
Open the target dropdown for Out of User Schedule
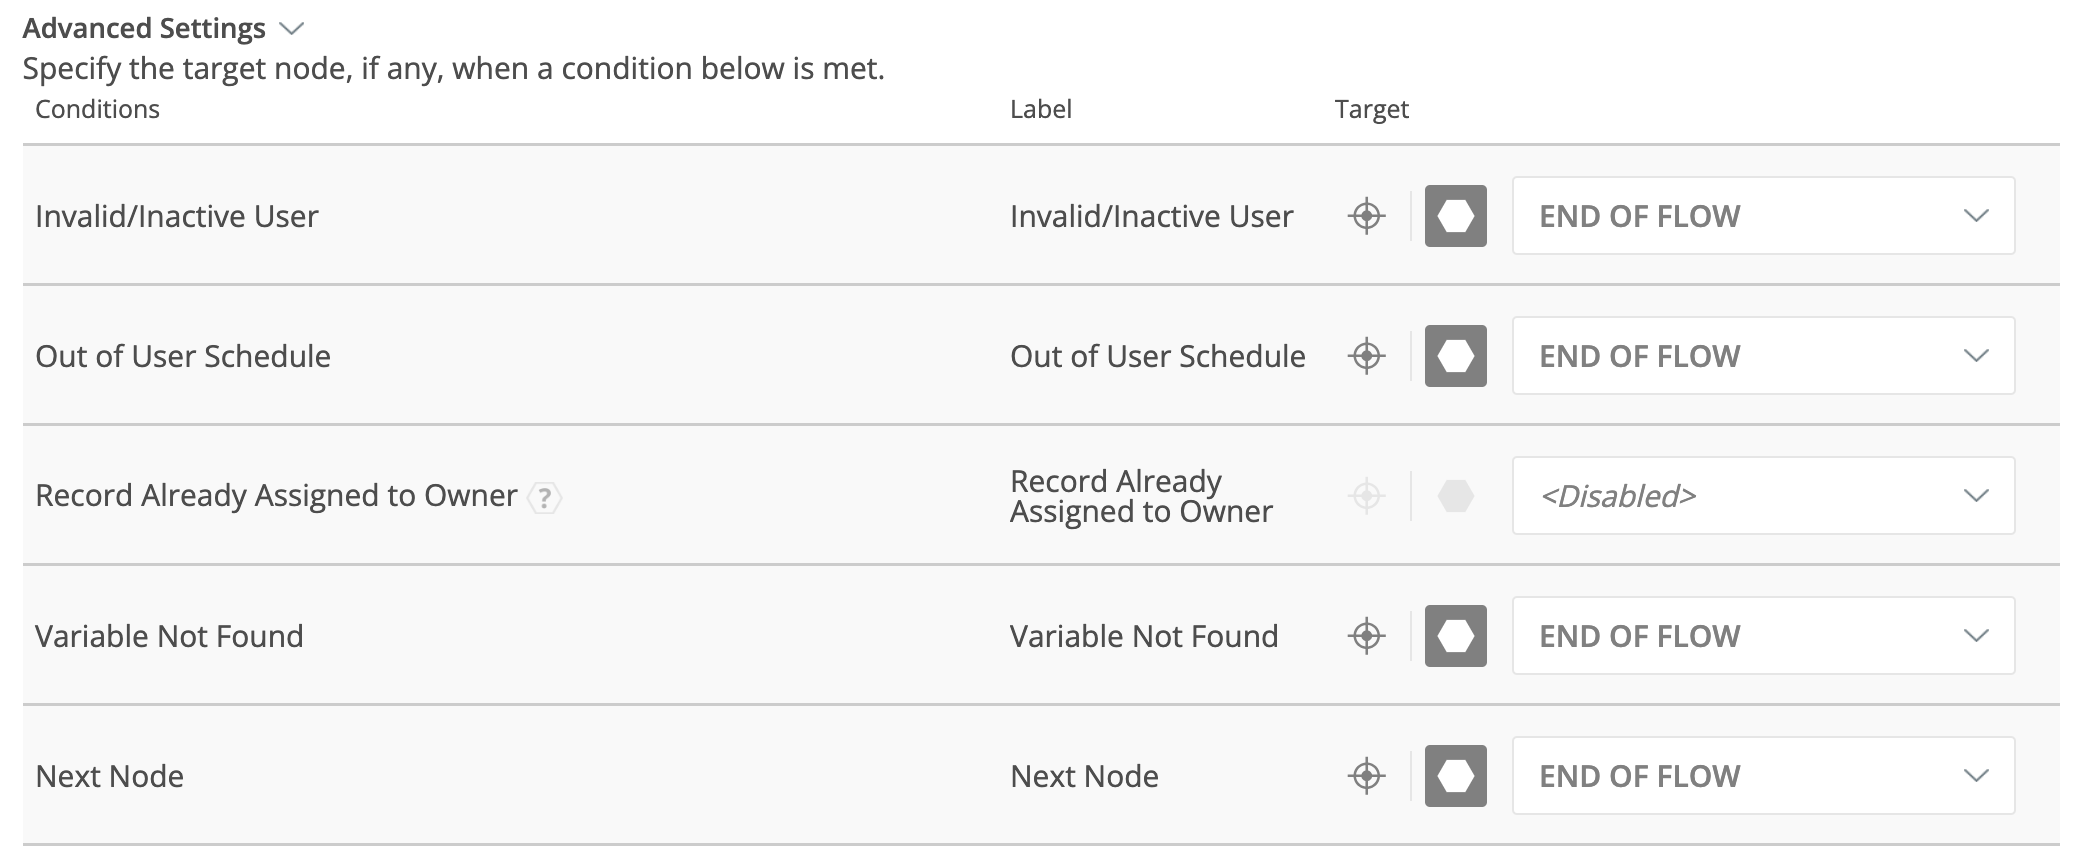[x=1763, y=355]
